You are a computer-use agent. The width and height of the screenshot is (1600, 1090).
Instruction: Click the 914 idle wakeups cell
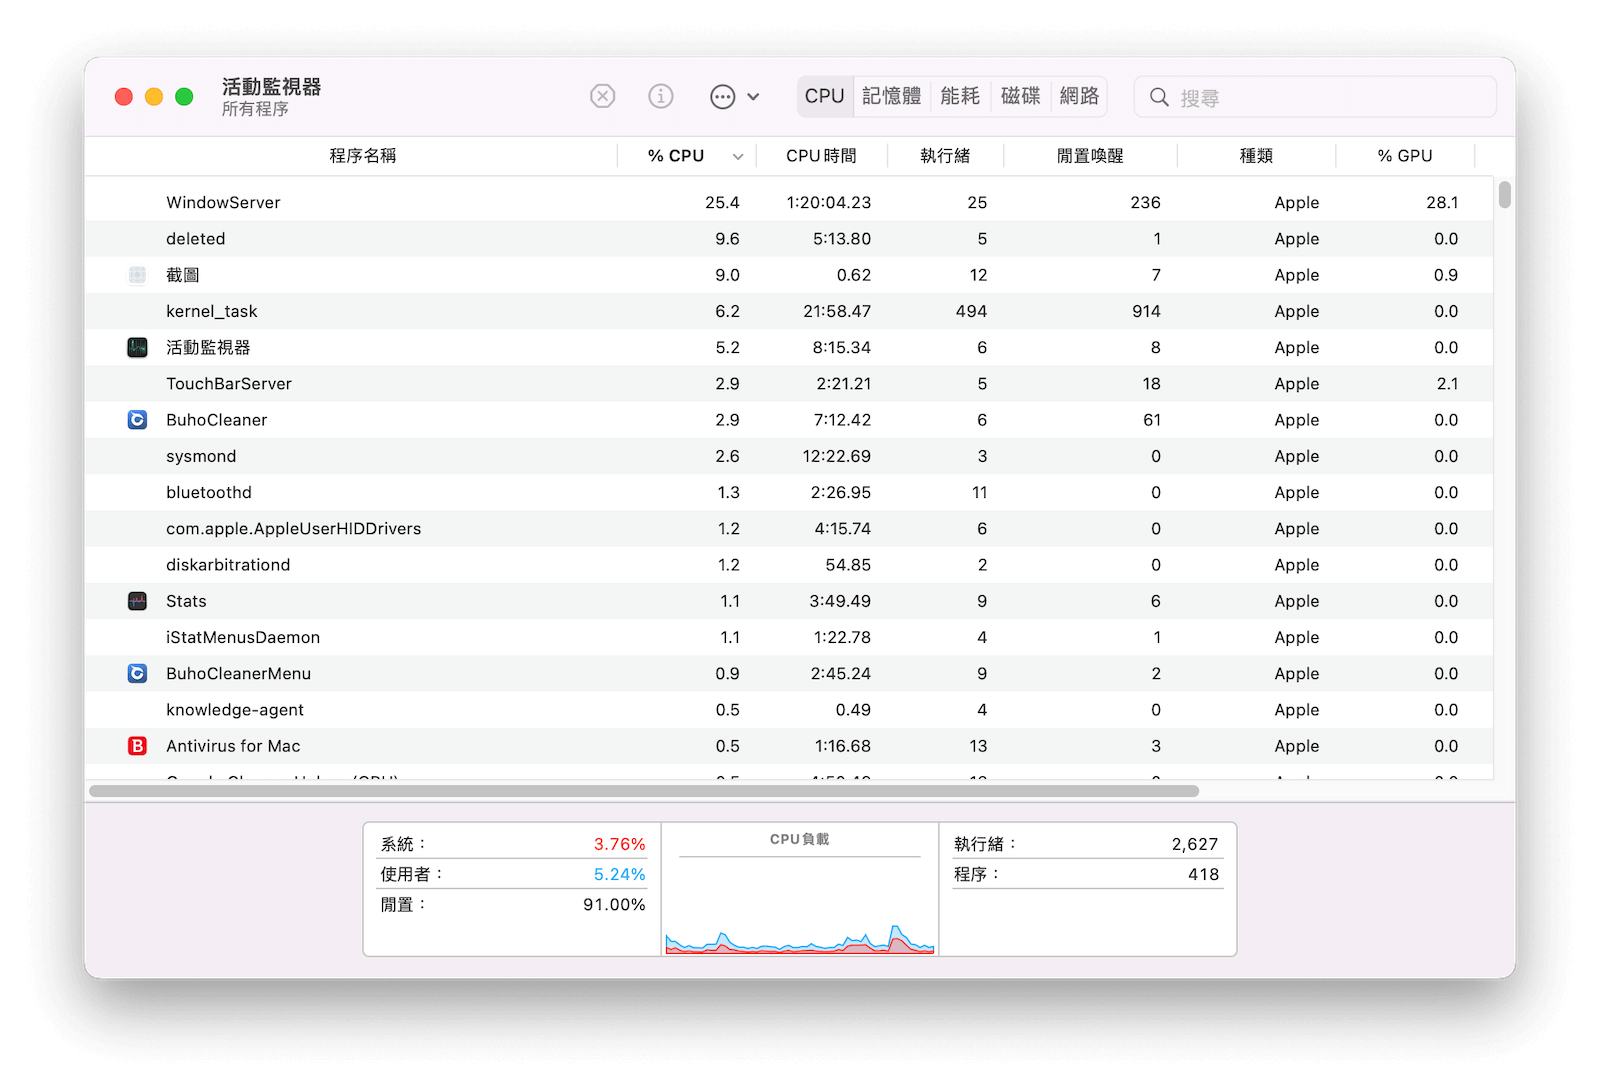1146,311
